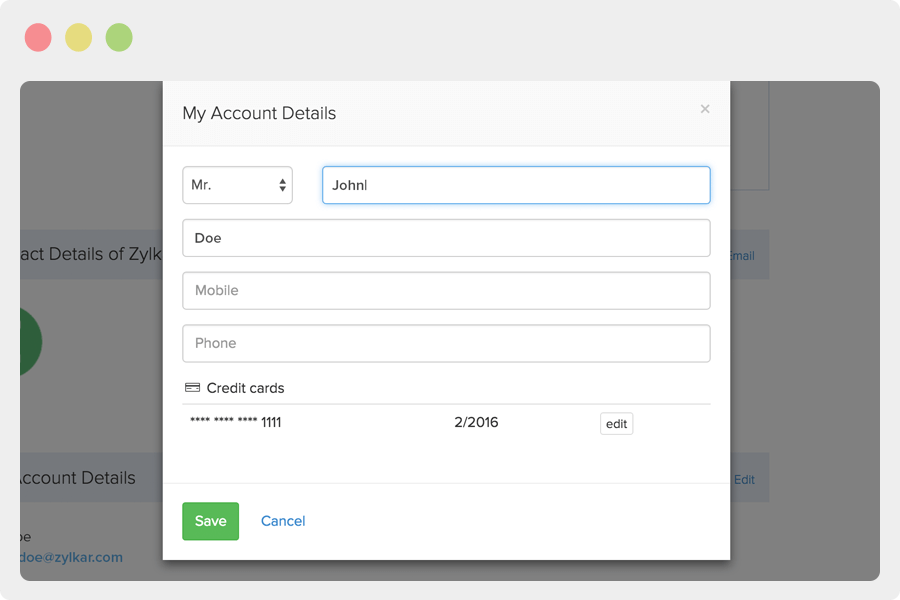
Task: Click the up-down arrows on title selector
Action: (281, 184)
